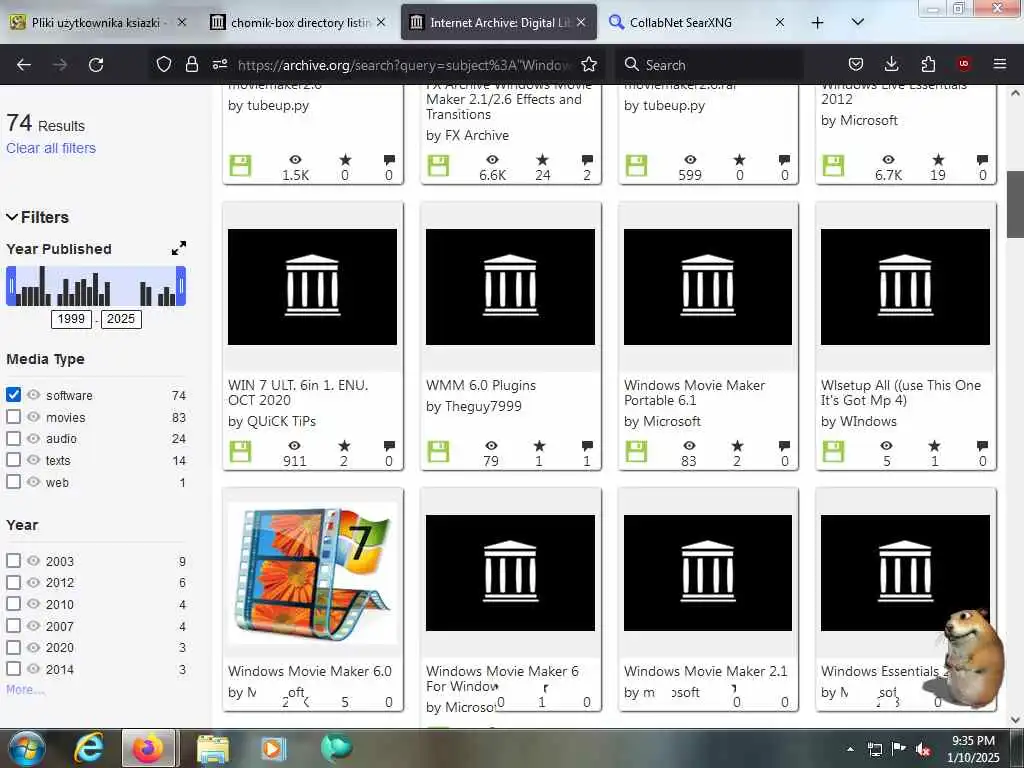Screen dimensions: 1024x768
Task: Switch to Pliki użytkownika ksiazki tab
Action: [98, 22]
